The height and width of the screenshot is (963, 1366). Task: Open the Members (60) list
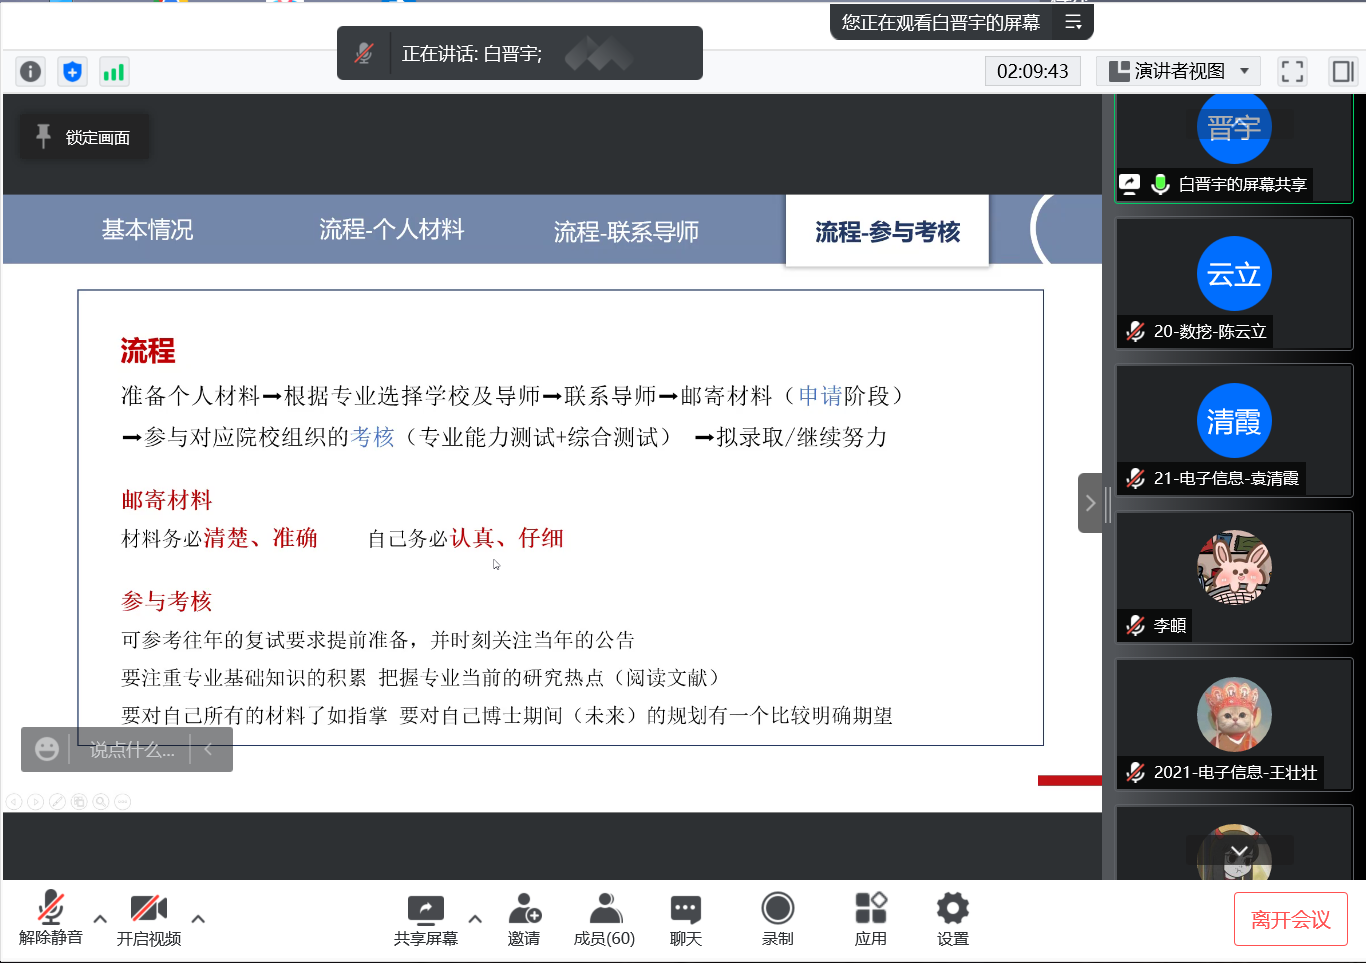604,919
